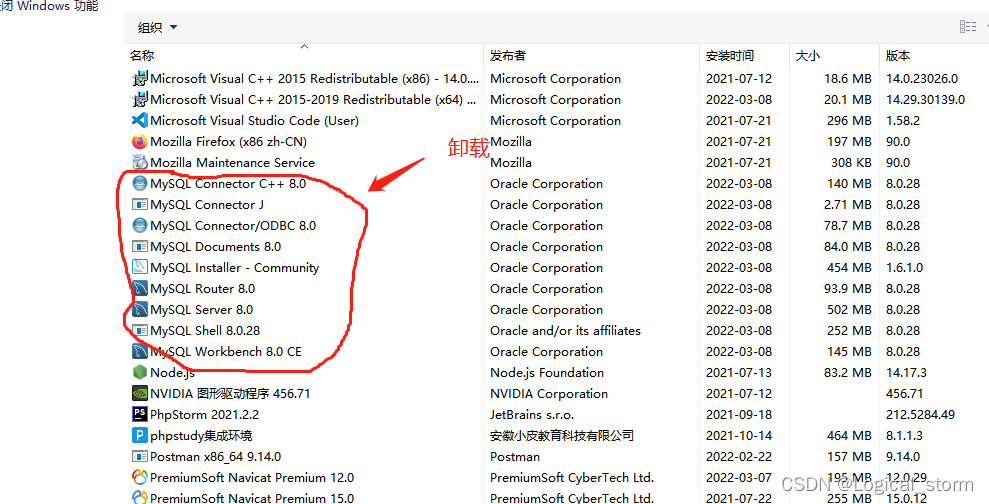Click the 83.2 MB size cell
Viewport: 989px width, 504px height.
pyautogui.click(x=848, y=372)
